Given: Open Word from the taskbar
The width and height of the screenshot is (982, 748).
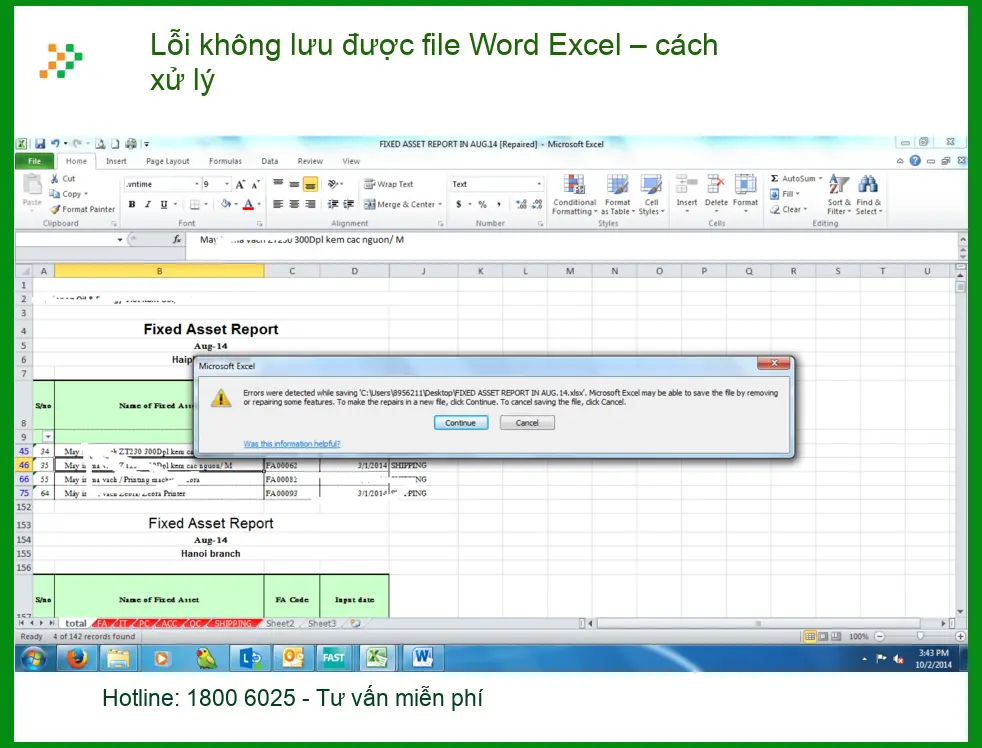Looking at the screenshot, I should pos(422,658).
